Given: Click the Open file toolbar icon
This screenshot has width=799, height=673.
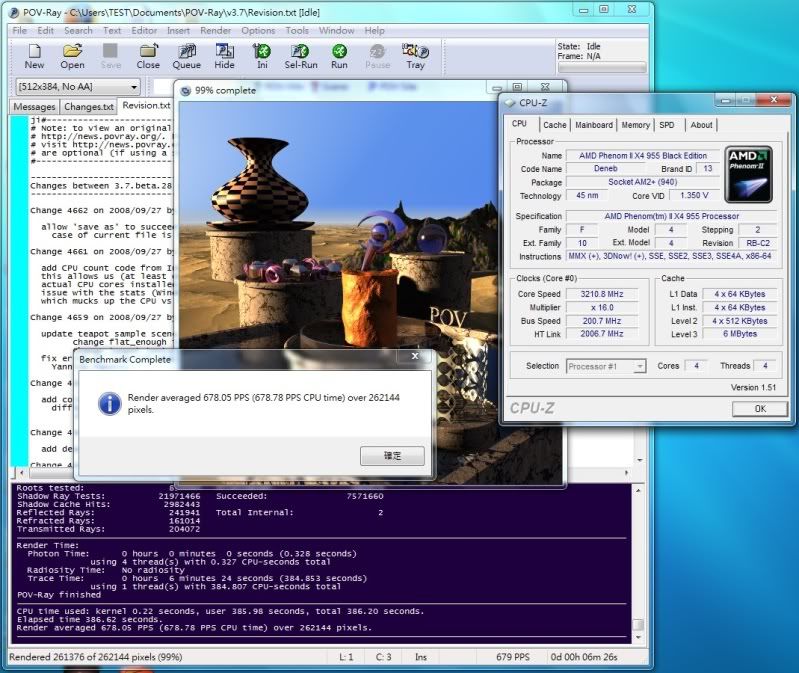Looking at the screenshot, I should tap(72, 56).
